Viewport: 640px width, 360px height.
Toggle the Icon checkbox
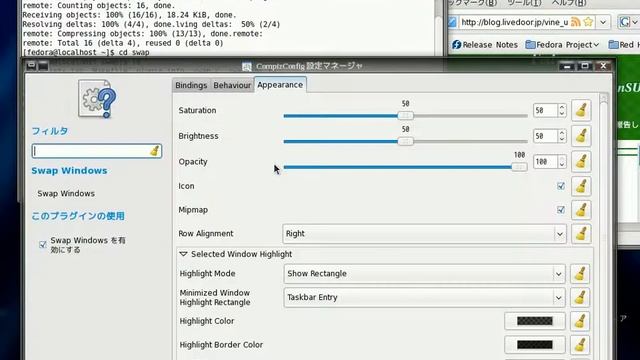[561, 186]
